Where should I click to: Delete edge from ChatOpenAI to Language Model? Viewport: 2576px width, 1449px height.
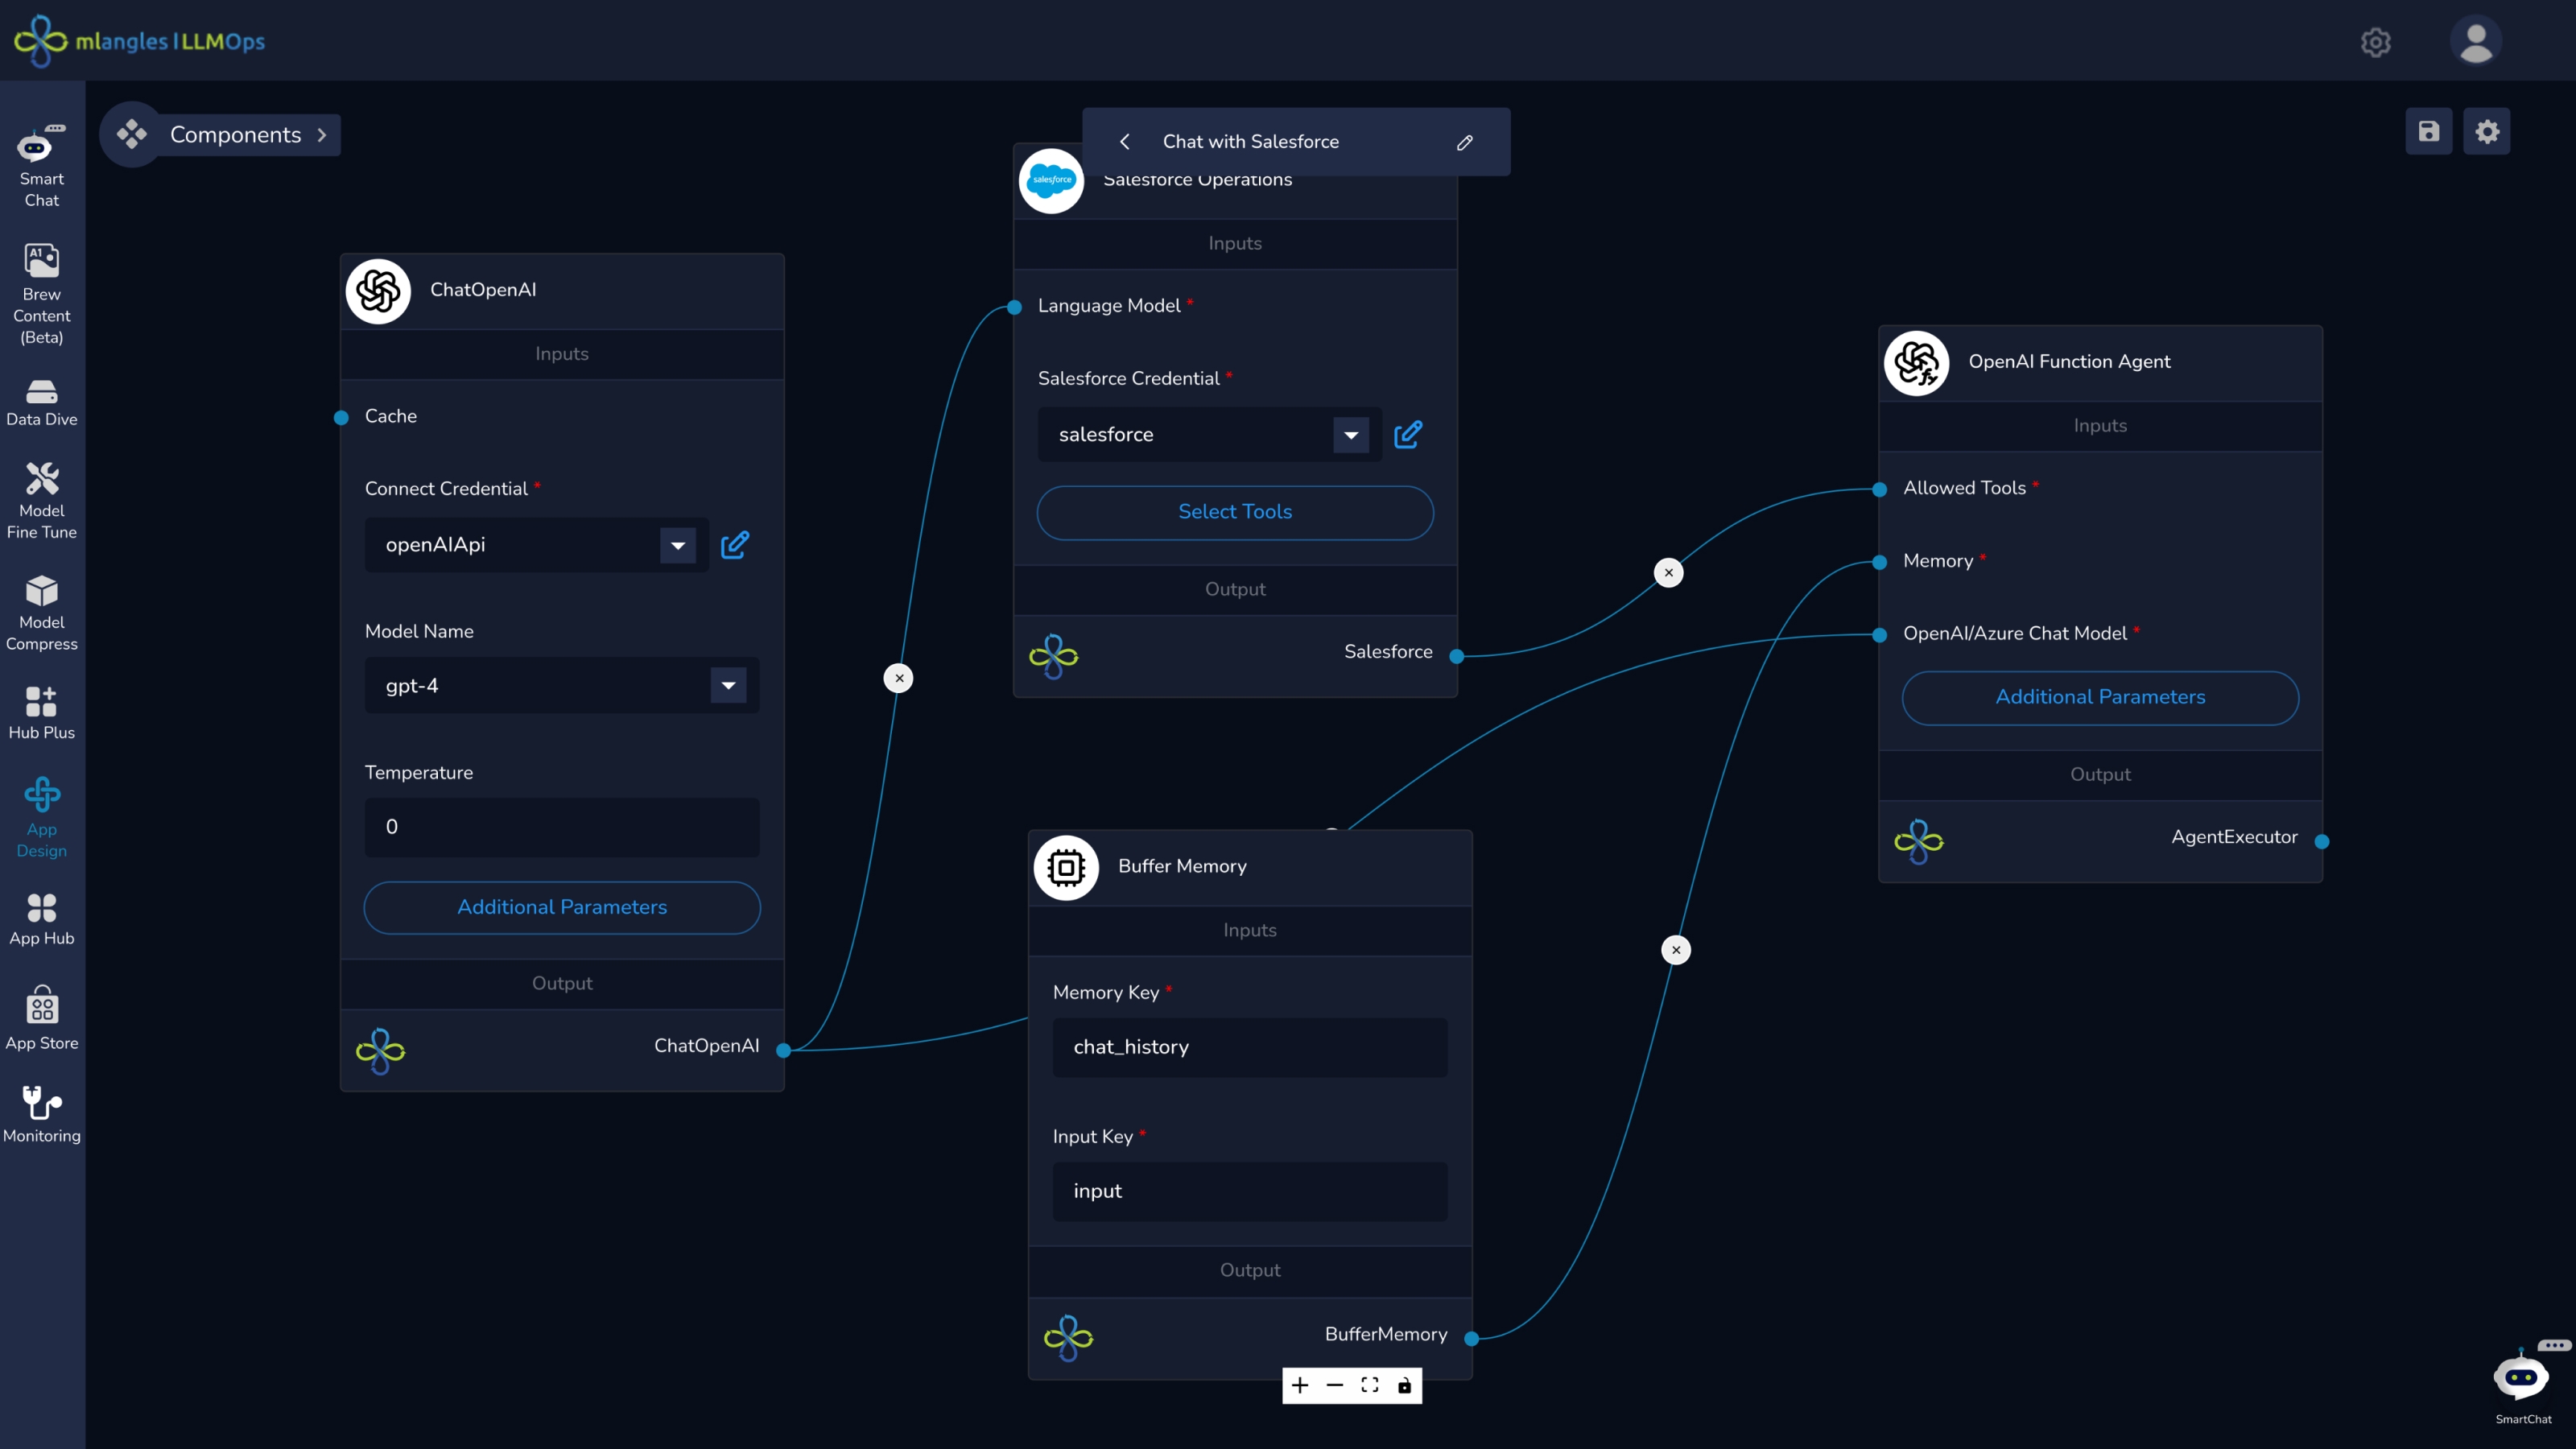click(x=899, y=678)
